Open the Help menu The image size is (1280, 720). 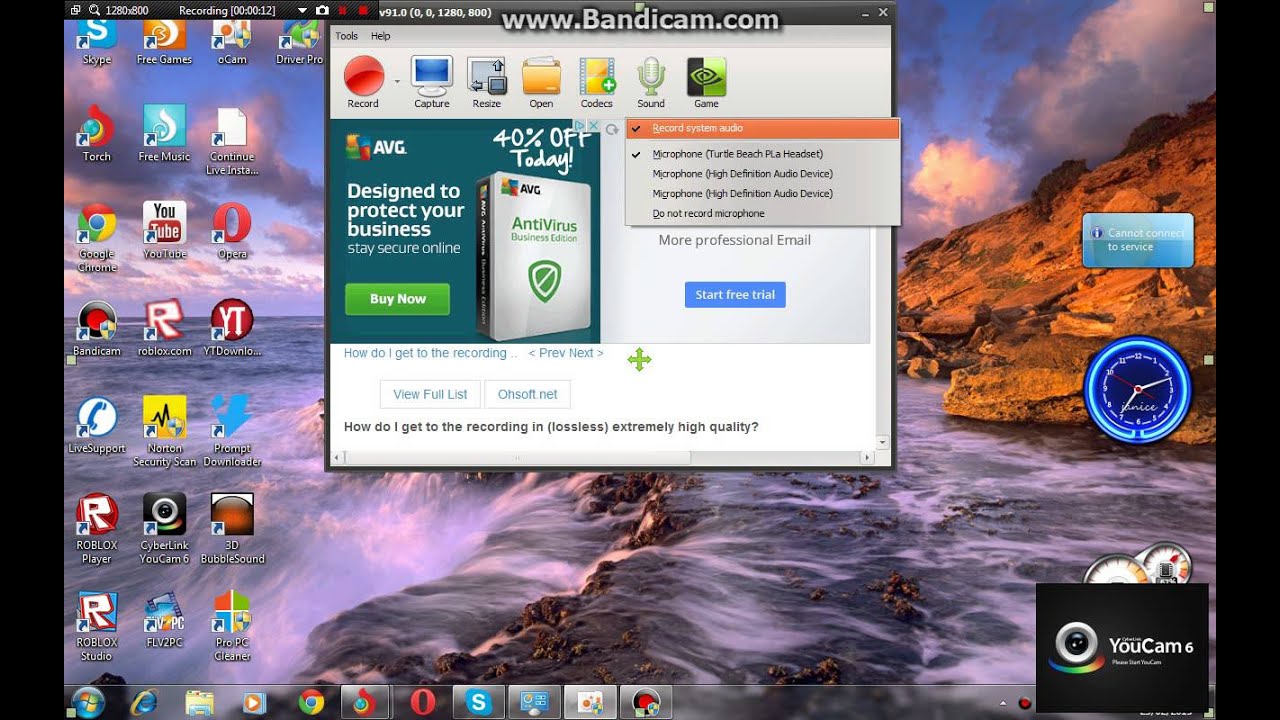(x=380, y=36)
